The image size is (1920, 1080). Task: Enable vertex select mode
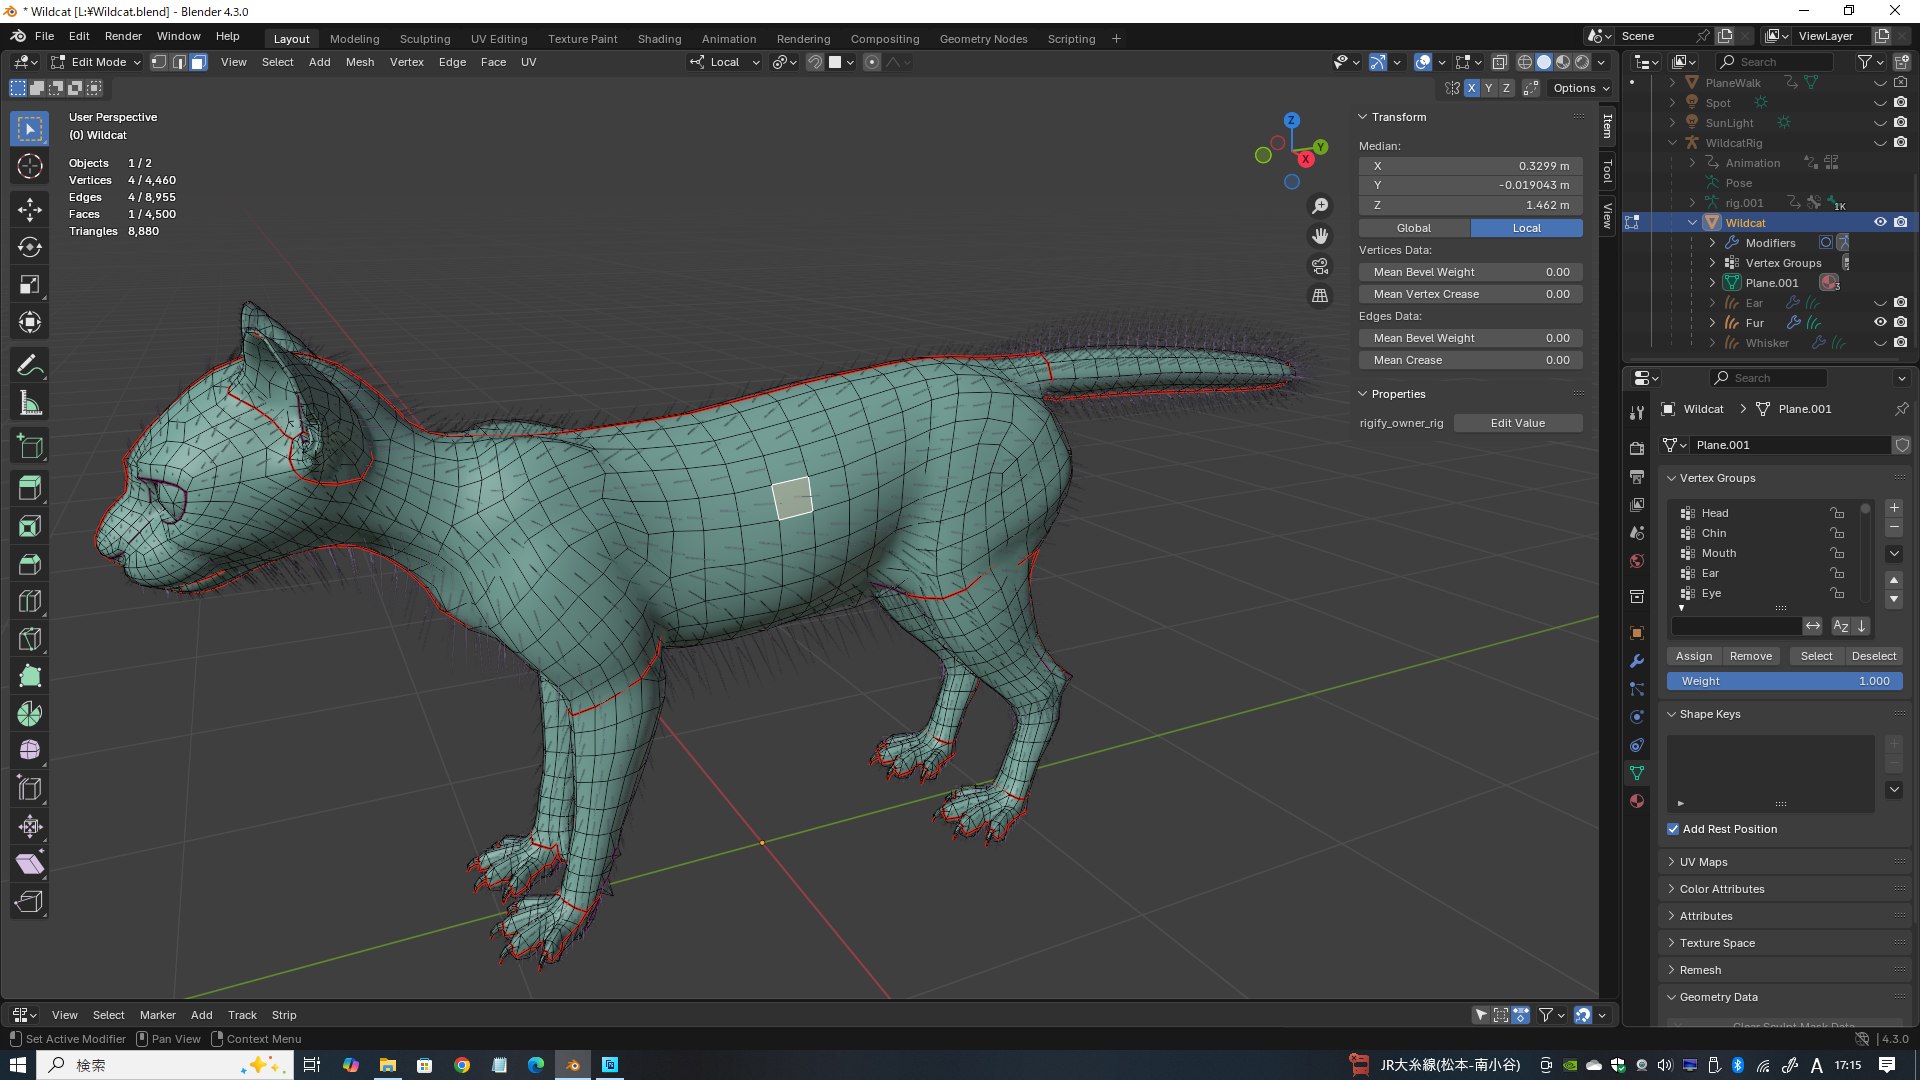point(159,62)
